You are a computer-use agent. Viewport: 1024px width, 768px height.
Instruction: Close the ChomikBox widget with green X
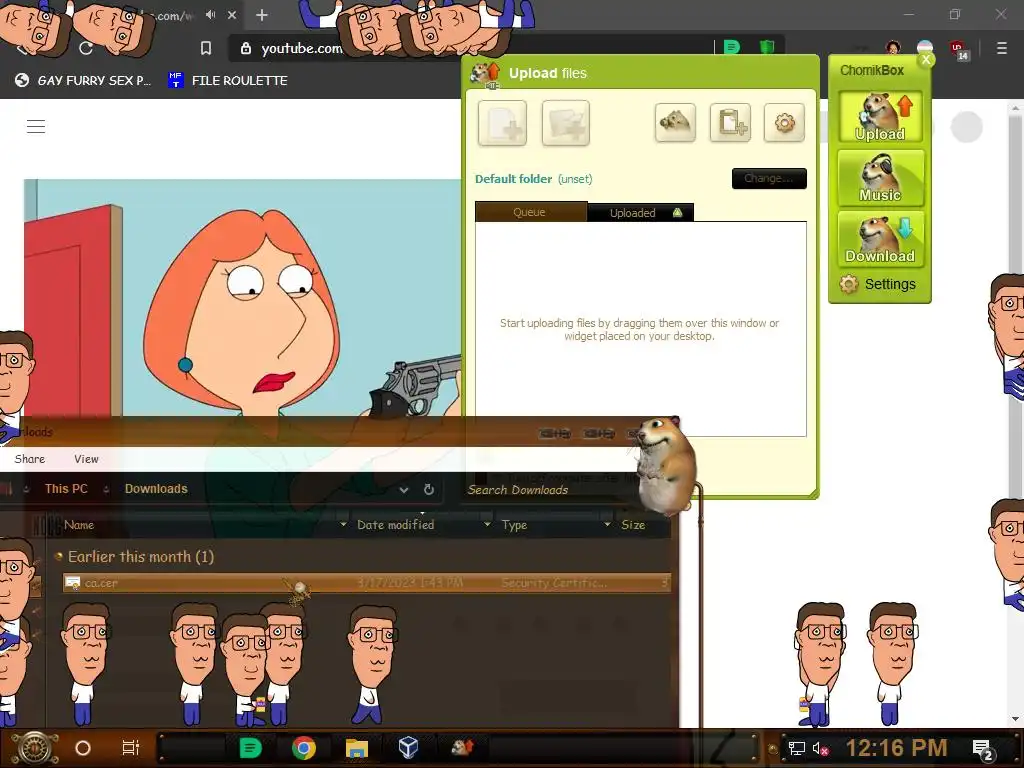coord(926,60)
